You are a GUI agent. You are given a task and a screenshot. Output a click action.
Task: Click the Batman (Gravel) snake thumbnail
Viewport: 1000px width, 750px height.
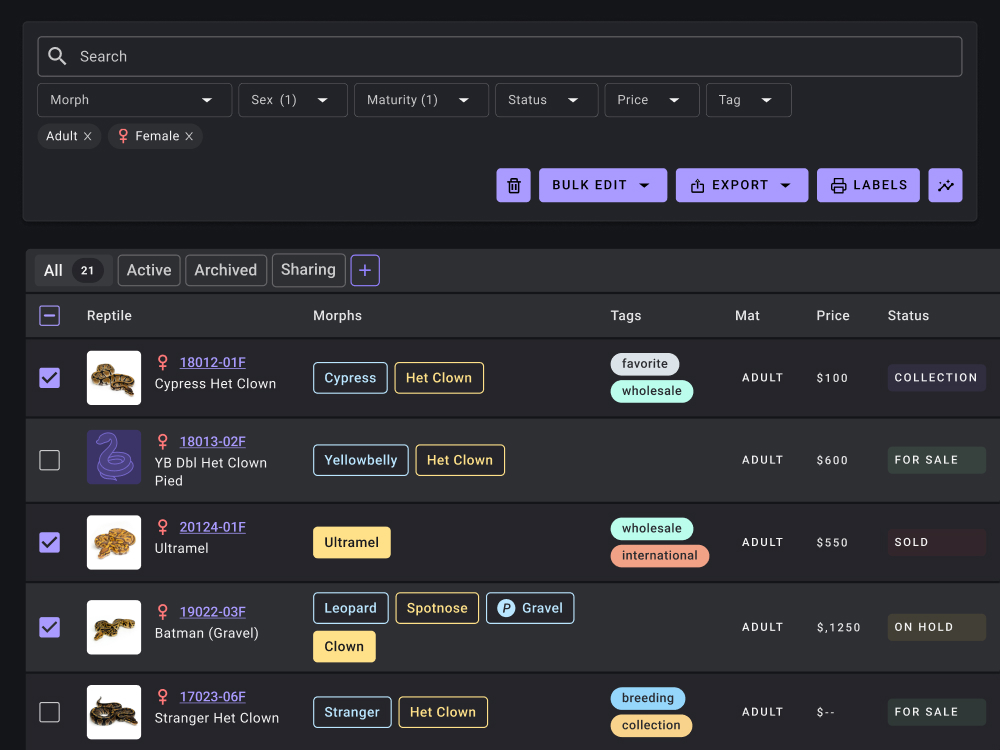(x=114, y=627)
